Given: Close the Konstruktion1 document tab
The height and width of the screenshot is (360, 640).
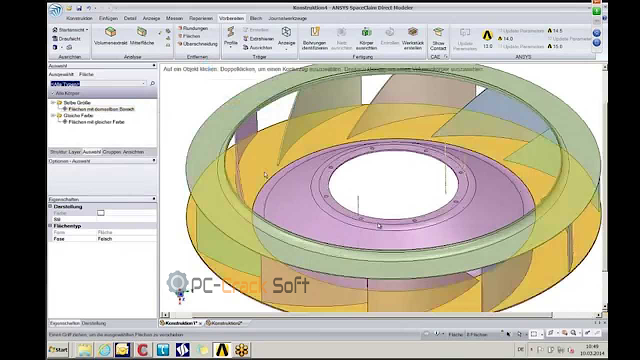Looking at the screenshot, I should pyautogui.click(x=200, y=323).
